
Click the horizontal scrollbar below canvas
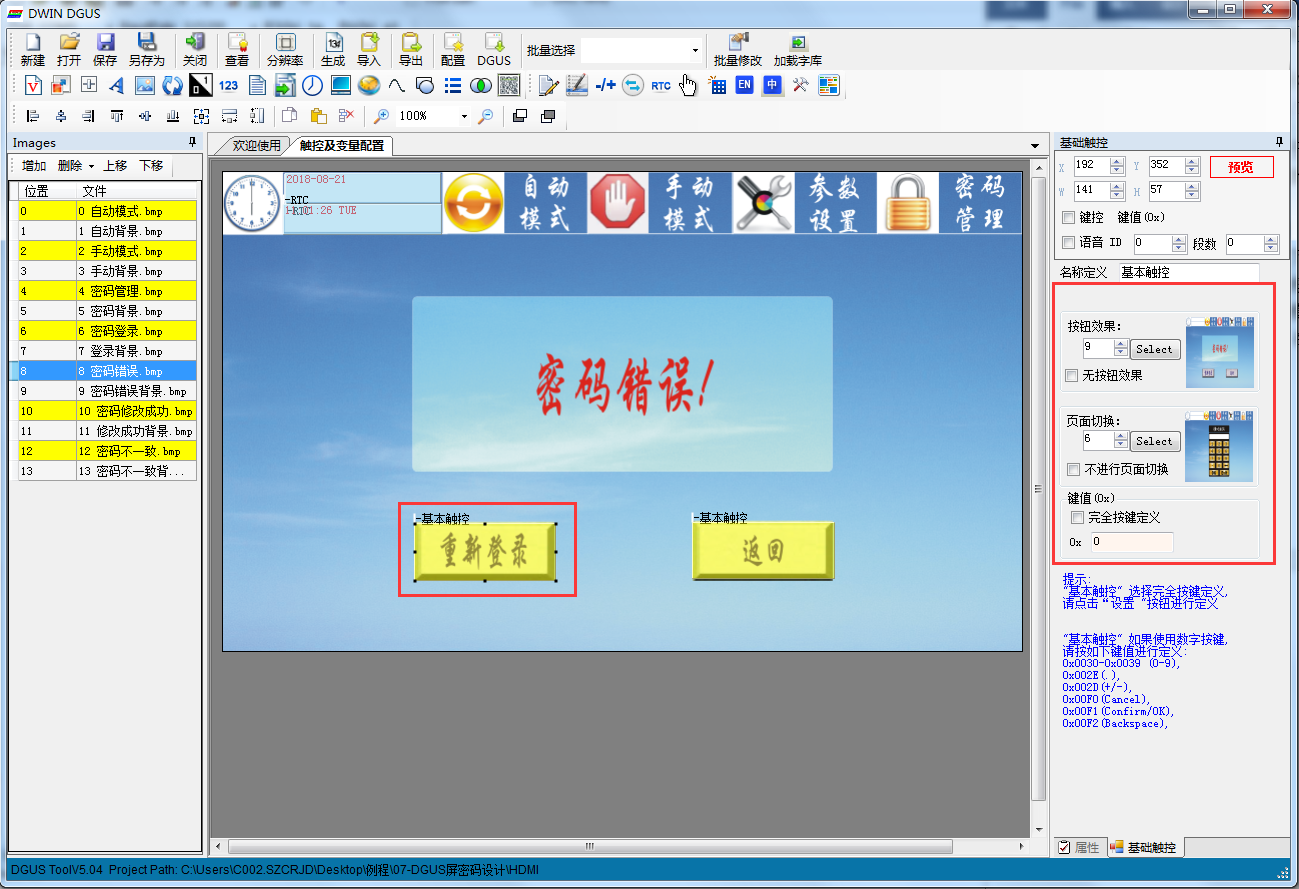click(589, 846)
